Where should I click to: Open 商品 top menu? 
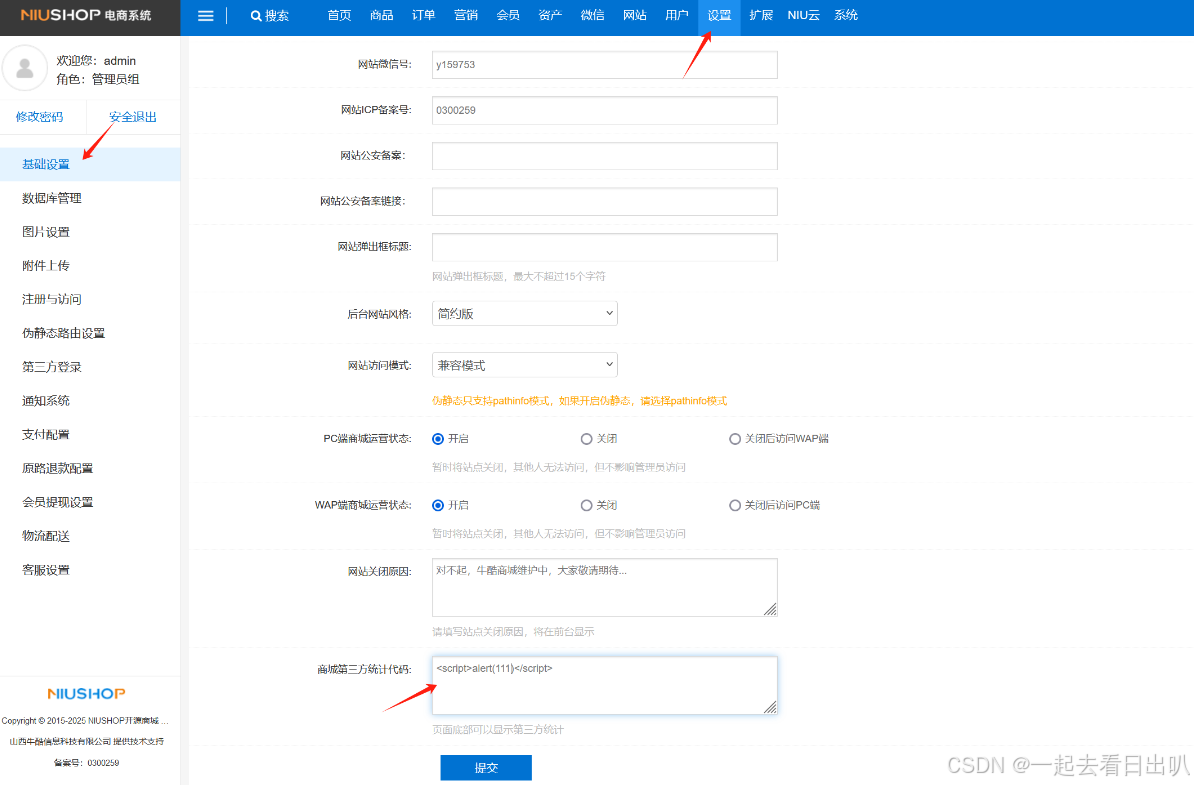pyautogui.click(x=382, y=15)
